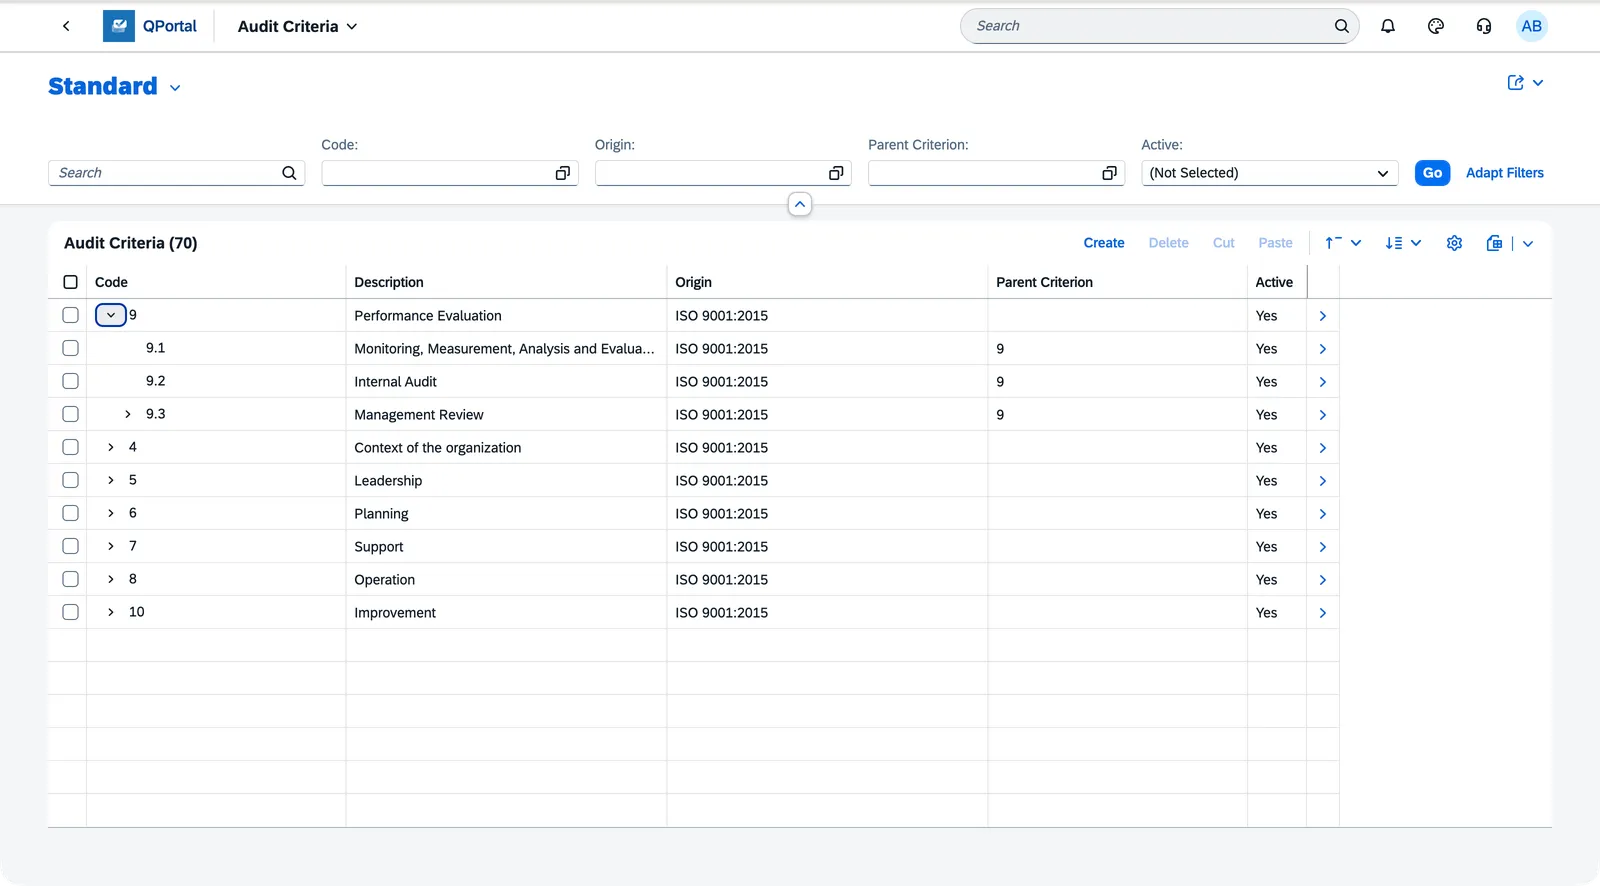Click the Paste button
This screenshot has height=886, width=1600.
pyautogui.click(x=1276, y=243)
